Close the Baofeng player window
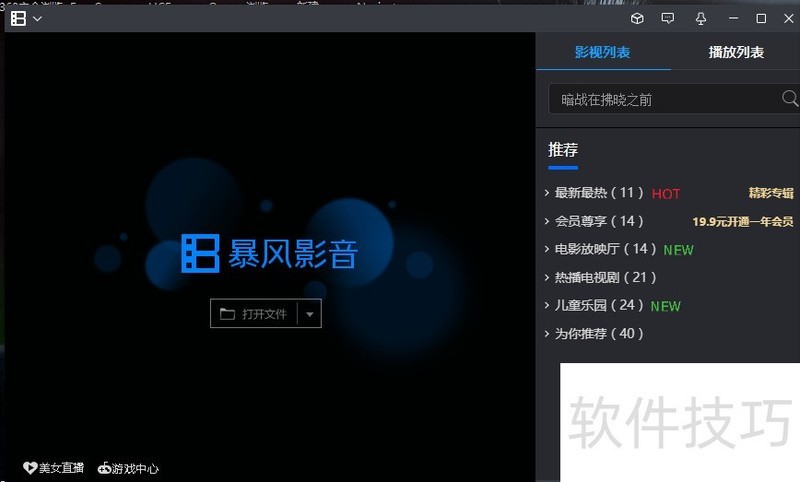 click(788, 19)
